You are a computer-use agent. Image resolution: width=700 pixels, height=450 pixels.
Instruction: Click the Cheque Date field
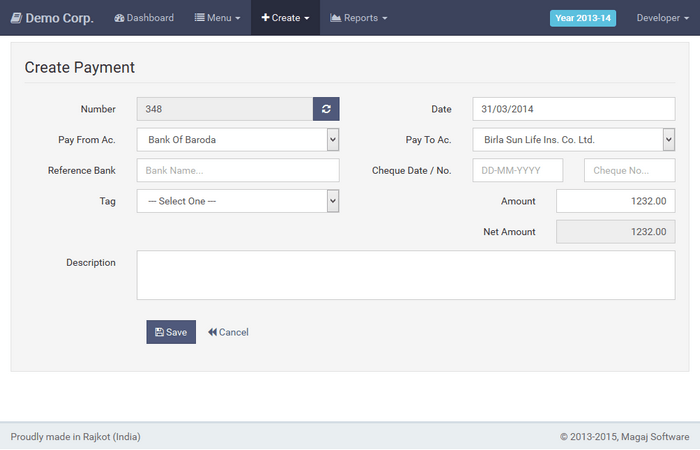tap(518, 171)
